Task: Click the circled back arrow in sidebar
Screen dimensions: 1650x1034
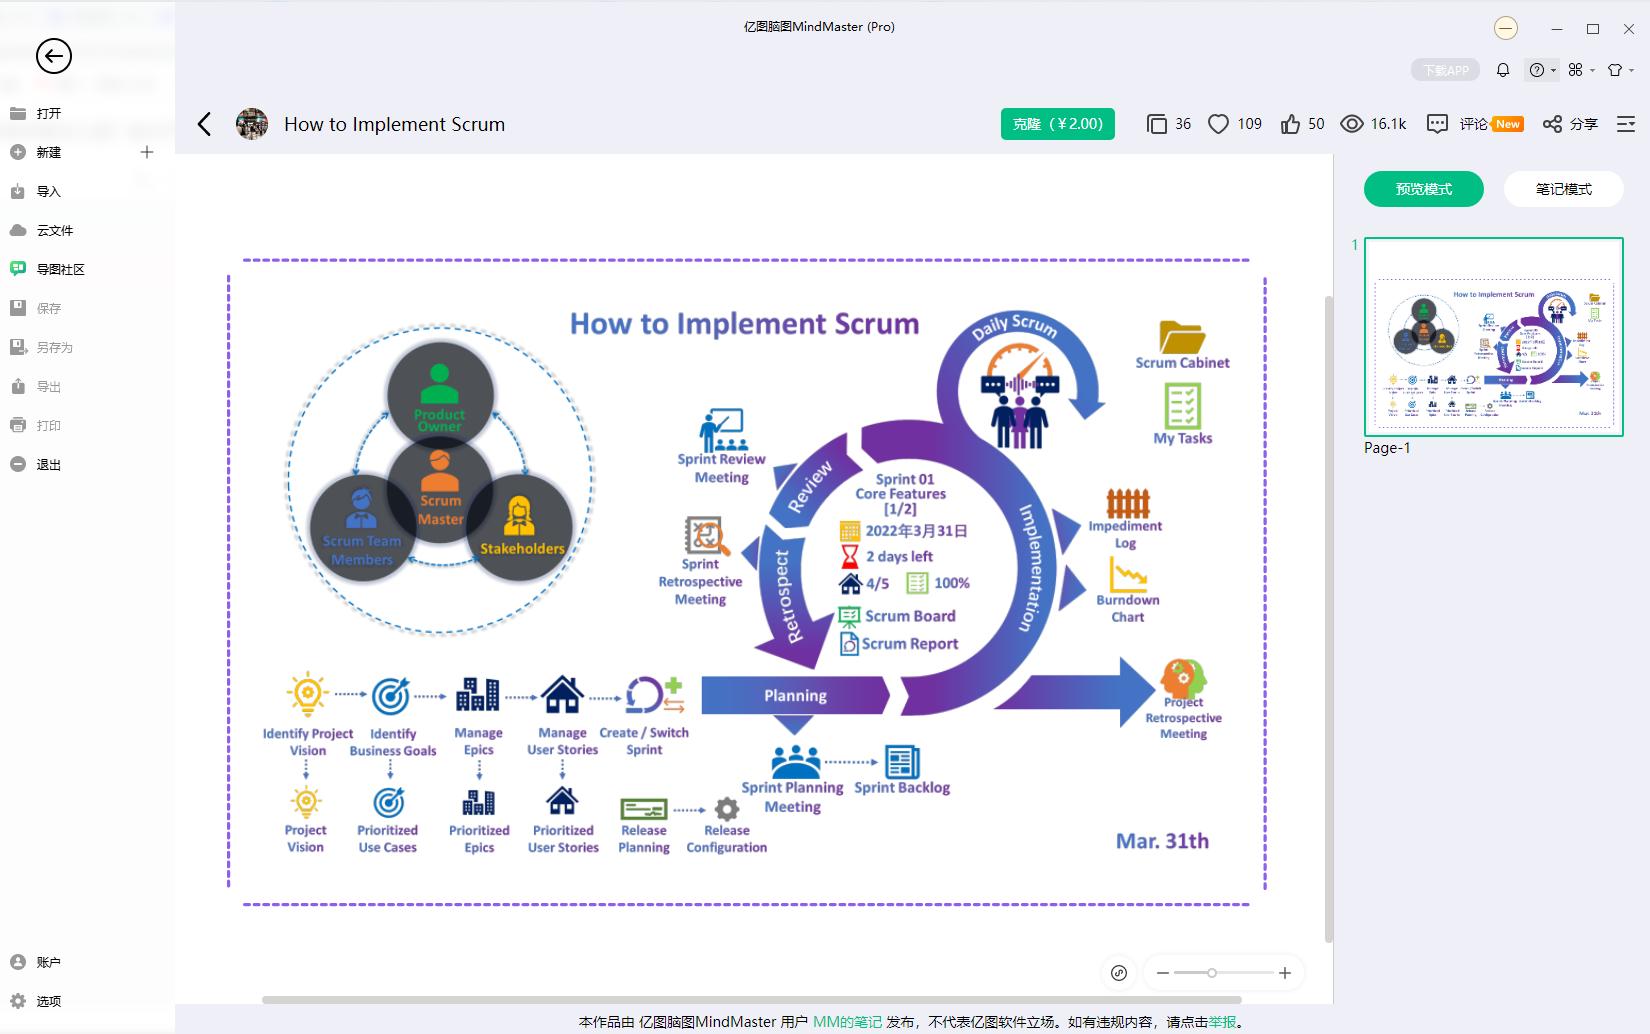Action: [x=54, y=56]
